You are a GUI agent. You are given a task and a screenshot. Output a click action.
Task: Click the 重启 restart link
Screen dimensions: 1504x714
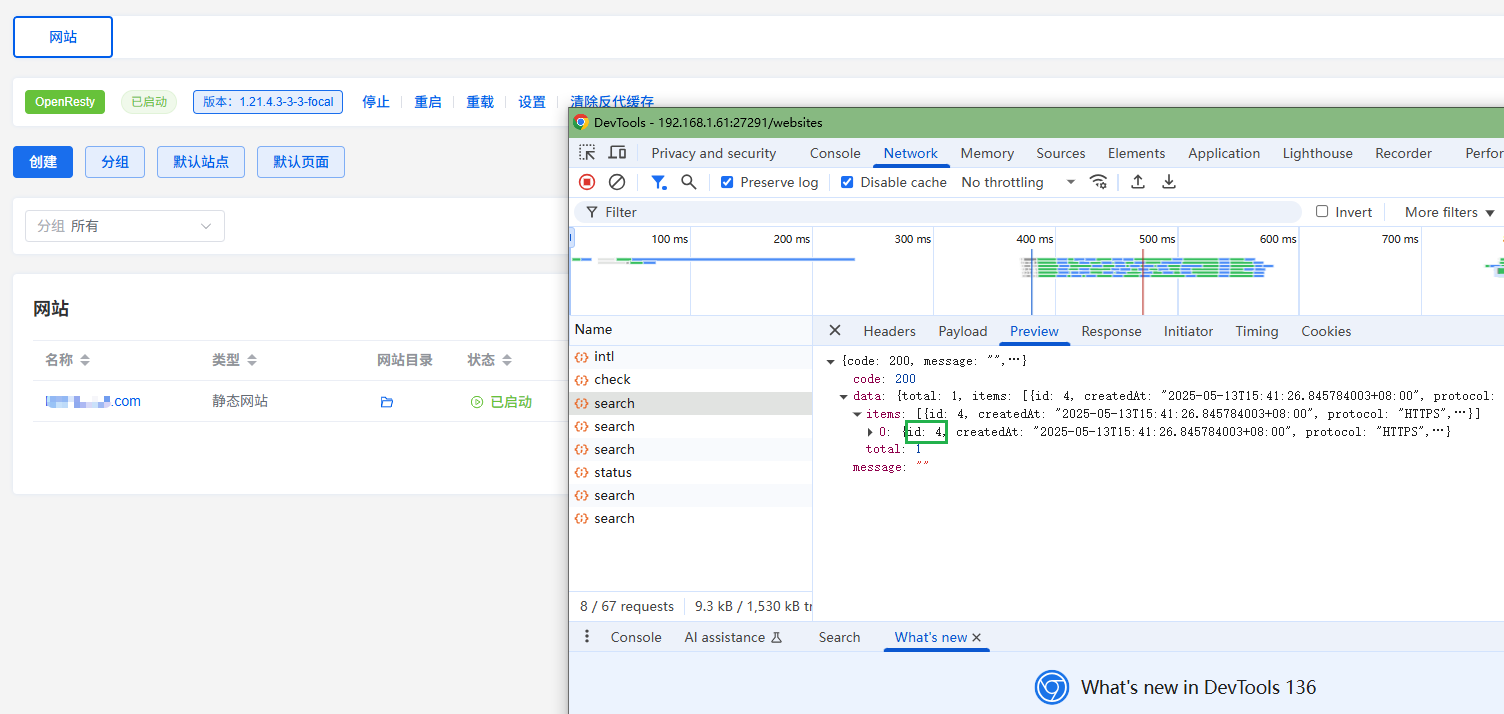(428, 102)
